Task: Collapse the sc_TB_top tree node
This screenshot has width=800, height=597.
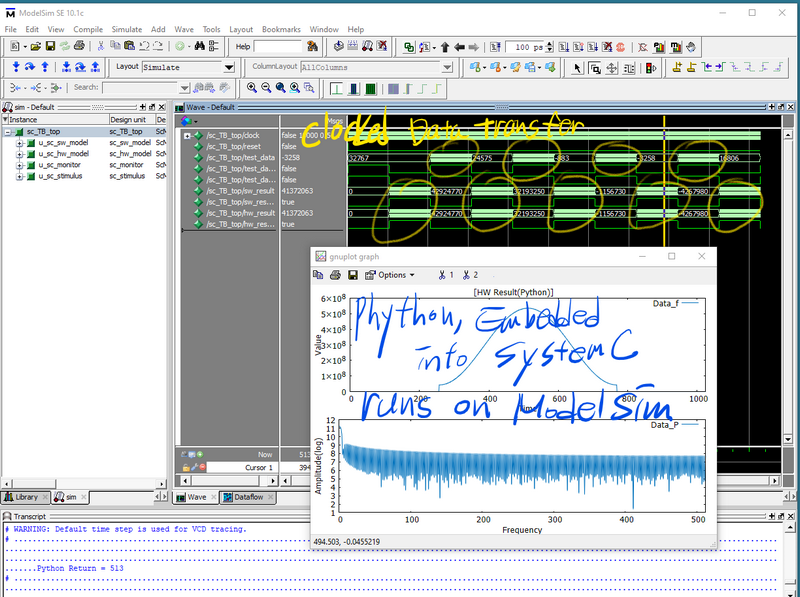Action: (x=8, y=132)
